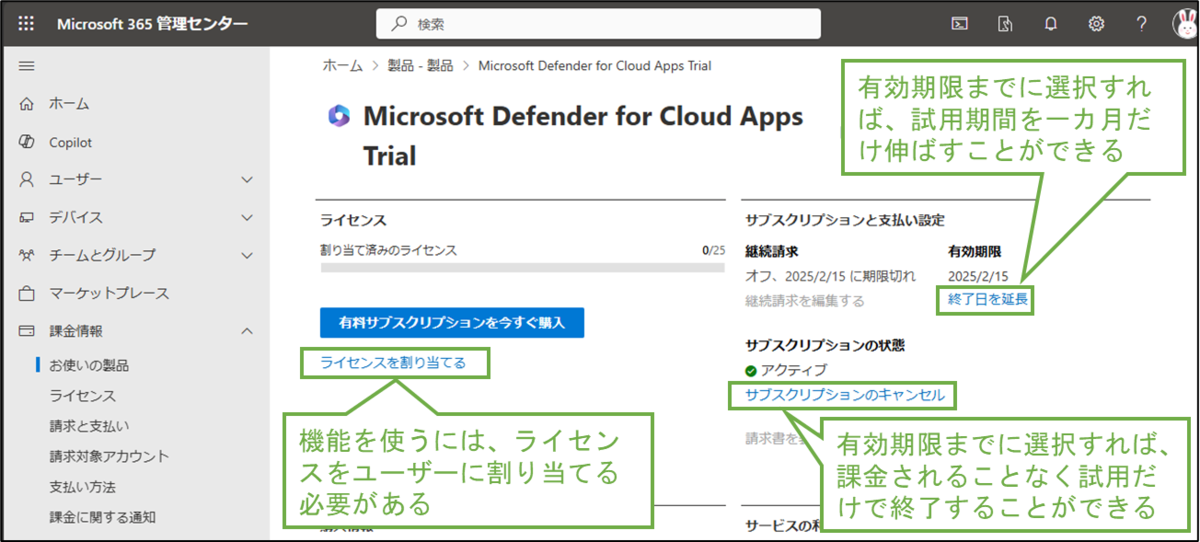Open notifications bell icon
Screen dimensions: 1200x542
point(1050,24)
